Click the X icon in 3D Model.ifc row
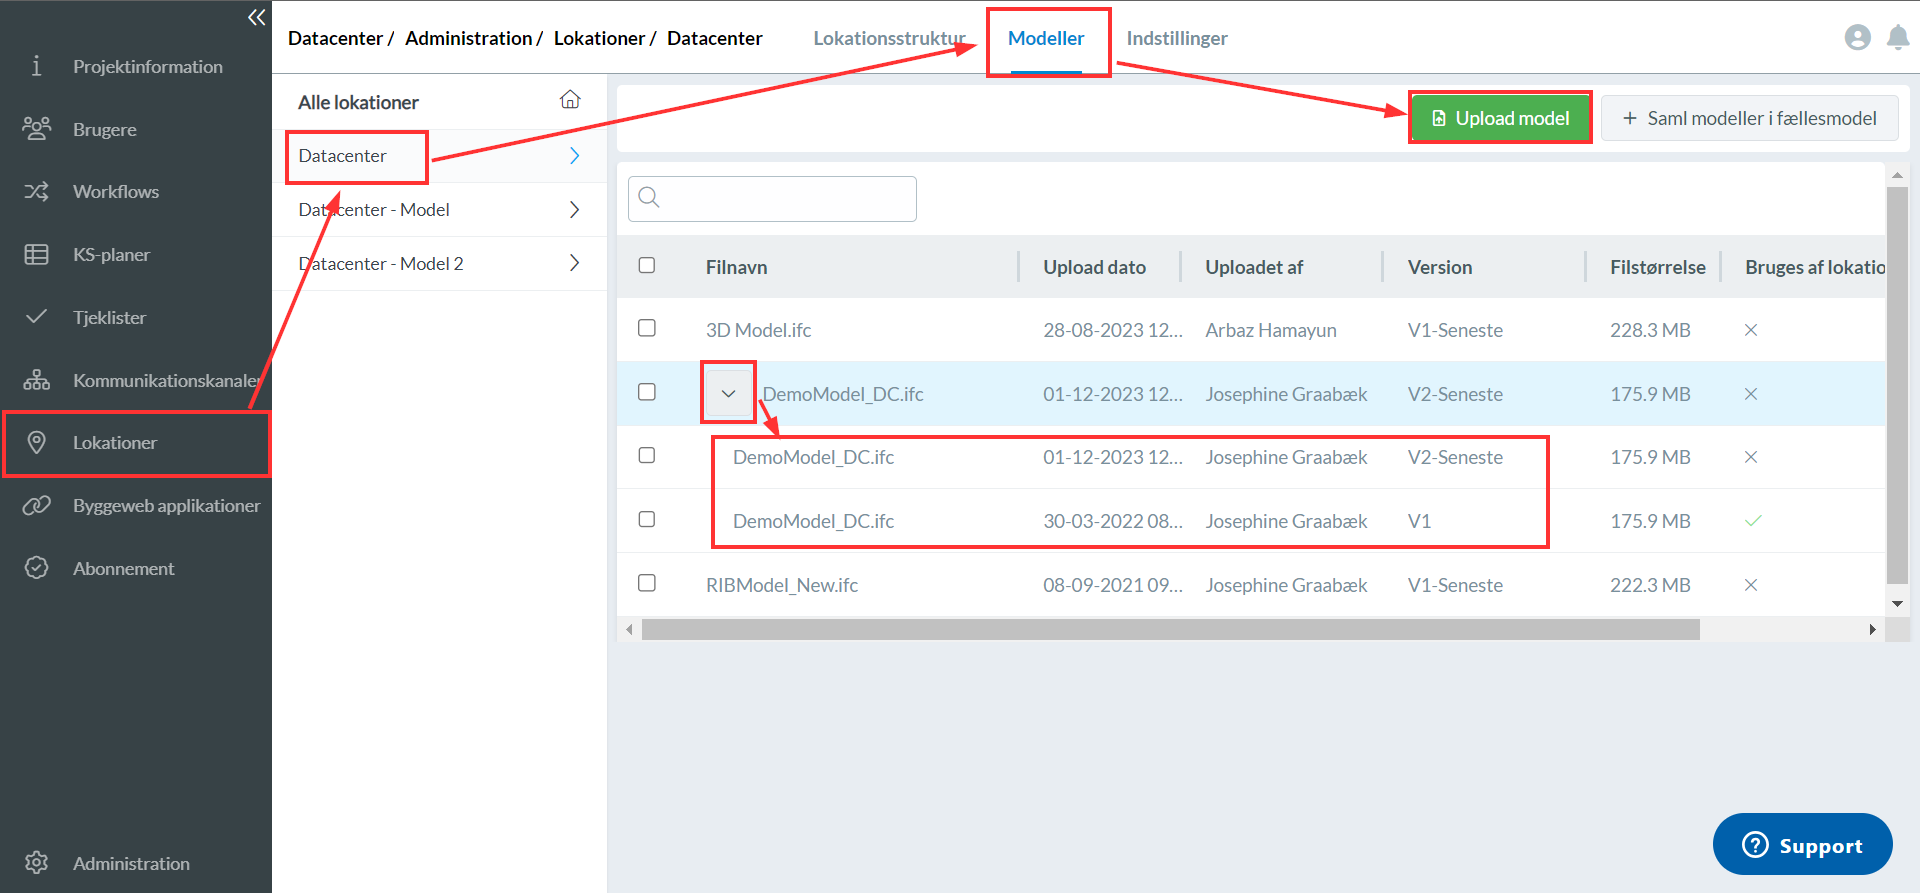This screenshot has height=893, width=1920. 1750,330
